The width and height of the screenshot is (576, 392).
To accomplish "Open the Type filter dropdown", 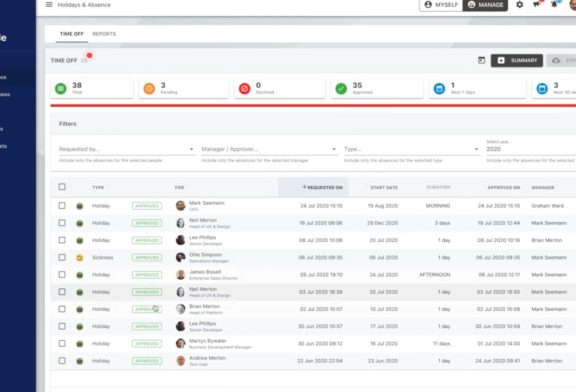I will click(x=411, y=149).
